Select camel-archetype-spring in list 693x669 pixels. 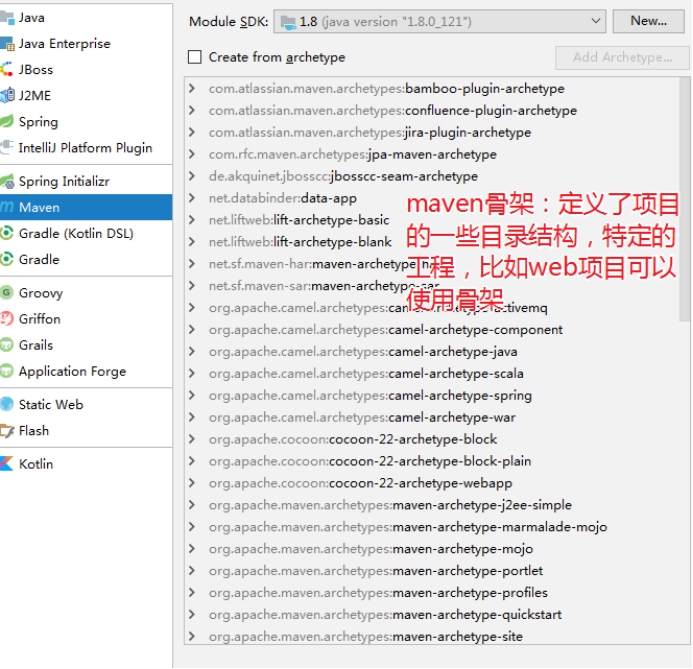pyautogui.click(x=370, y=395)
